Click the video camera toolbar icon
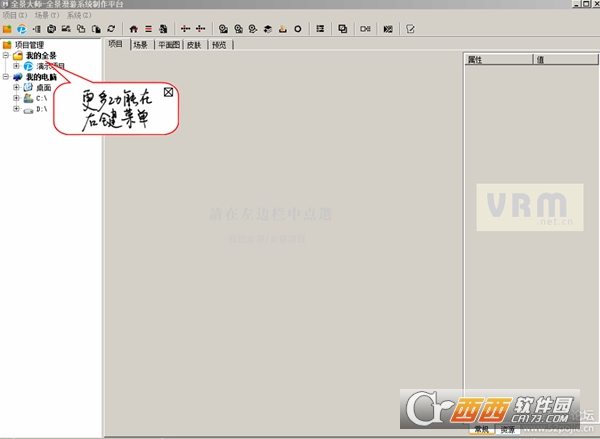This screenshot has width=600, height=439. [x=365, y=29]
